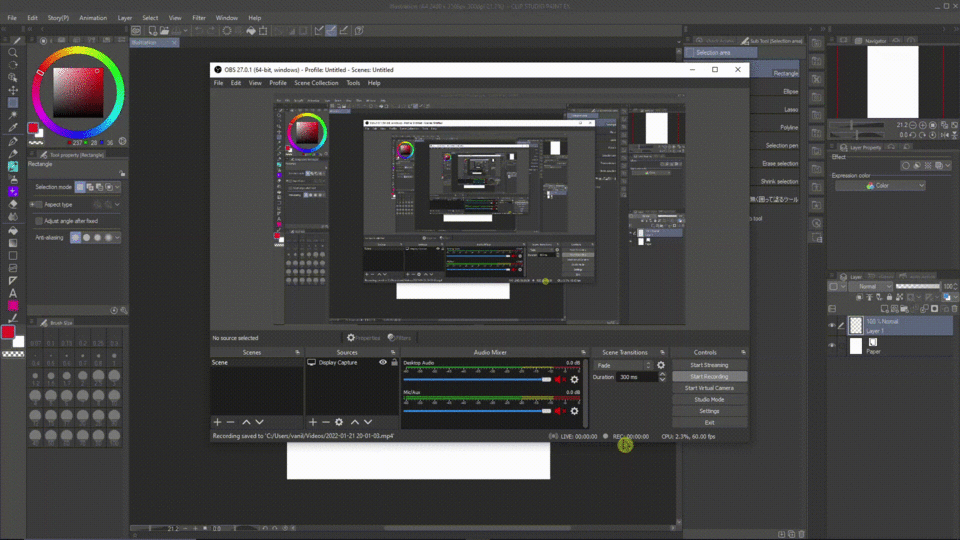
Task: Click Start Streaming button
Action: [x=710, y=365]
